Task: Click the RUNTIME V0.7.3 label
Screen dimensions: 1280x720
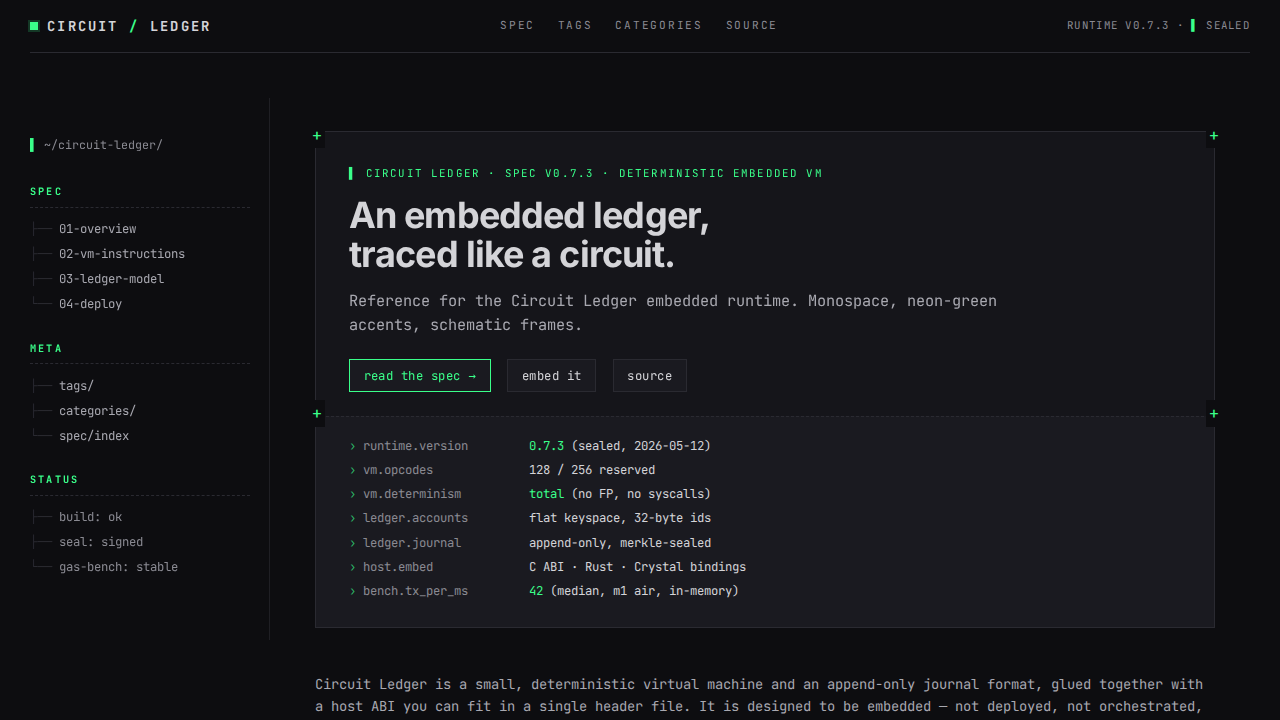Action: [x=1118, y=25]
